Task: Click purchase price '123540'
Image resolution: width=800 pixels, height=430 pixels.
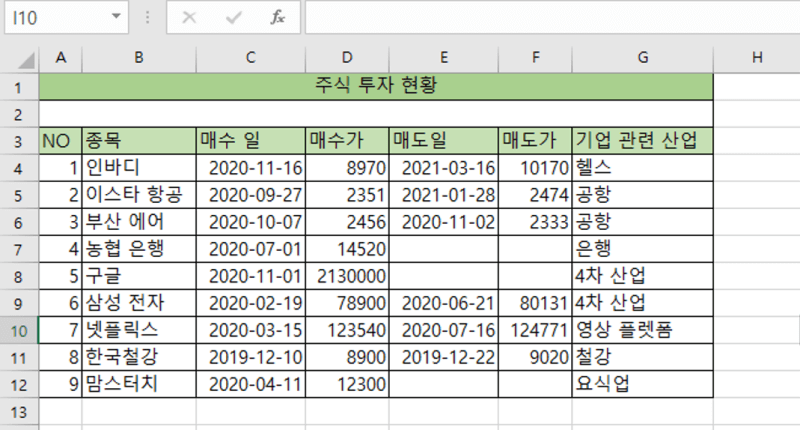Action: [x=347, y=330]
